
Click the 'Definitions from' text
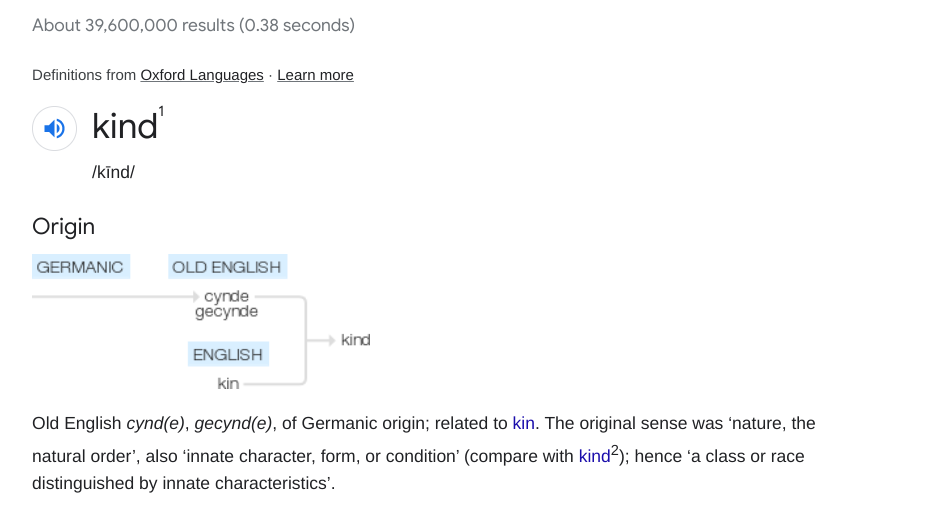click(84, 75)
